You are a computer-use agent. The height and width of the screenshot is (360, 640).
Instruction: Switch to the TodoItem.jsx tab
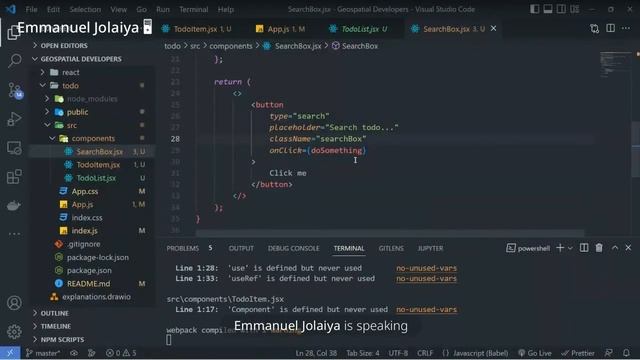pyautogui.click(x=197, y=29)
